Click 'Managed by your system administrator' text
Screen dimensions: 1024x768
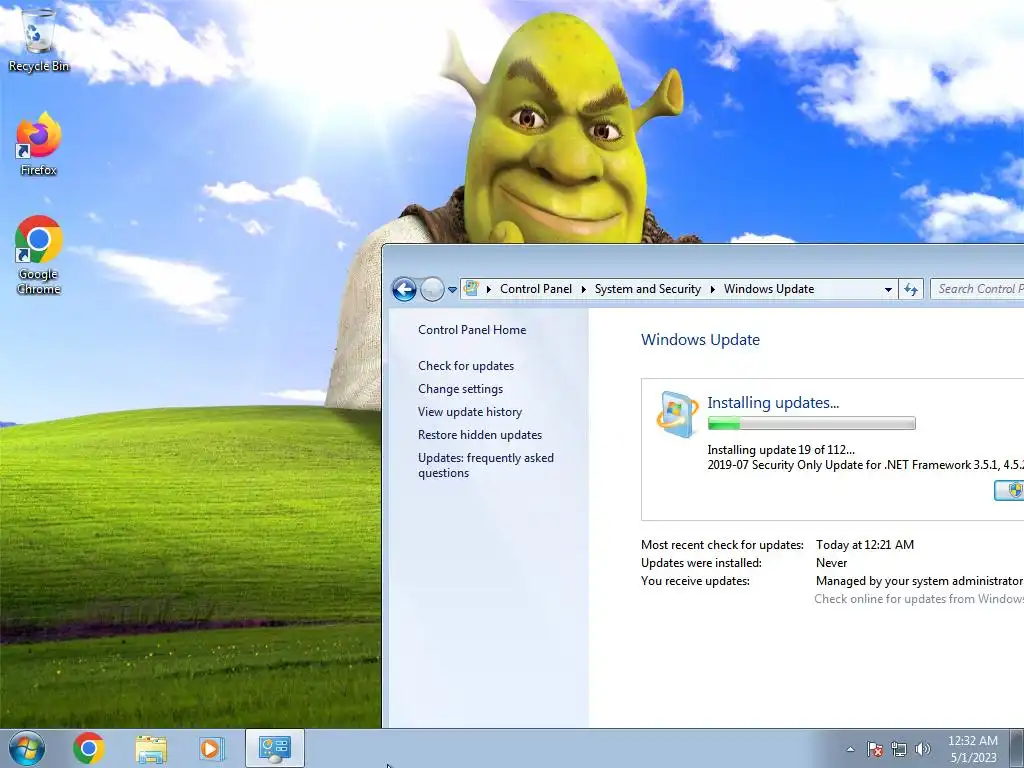point(919,581)
